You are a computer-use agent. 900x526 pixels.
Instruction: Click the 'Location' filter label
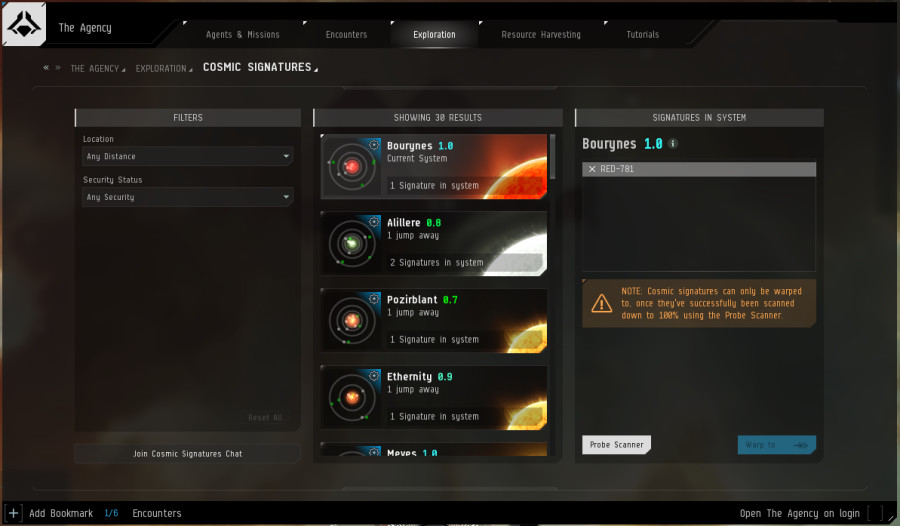[98, 139]
